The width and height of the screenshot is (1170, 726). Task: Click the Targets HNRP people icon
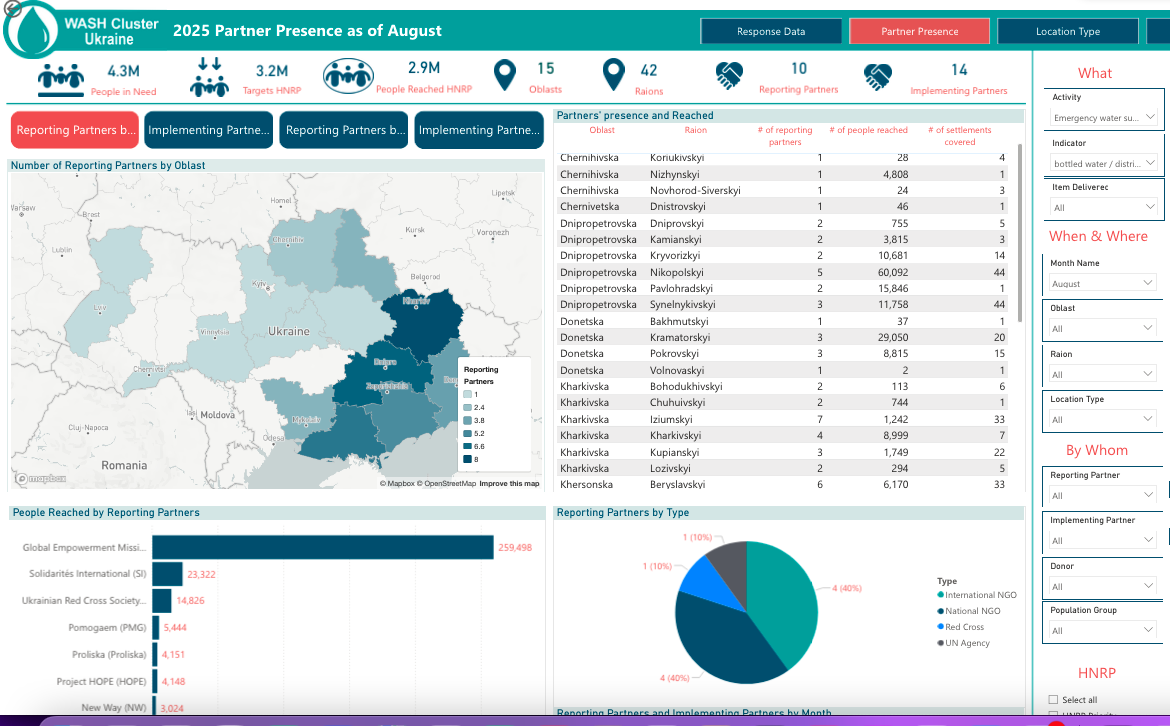coord(209,77)
